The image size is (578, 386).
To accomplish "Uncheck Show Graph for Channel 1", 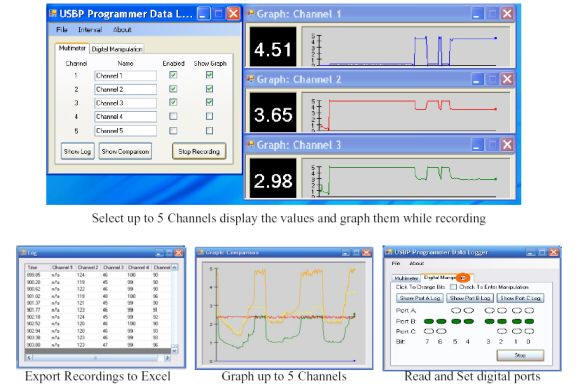I will click(209, 75).
